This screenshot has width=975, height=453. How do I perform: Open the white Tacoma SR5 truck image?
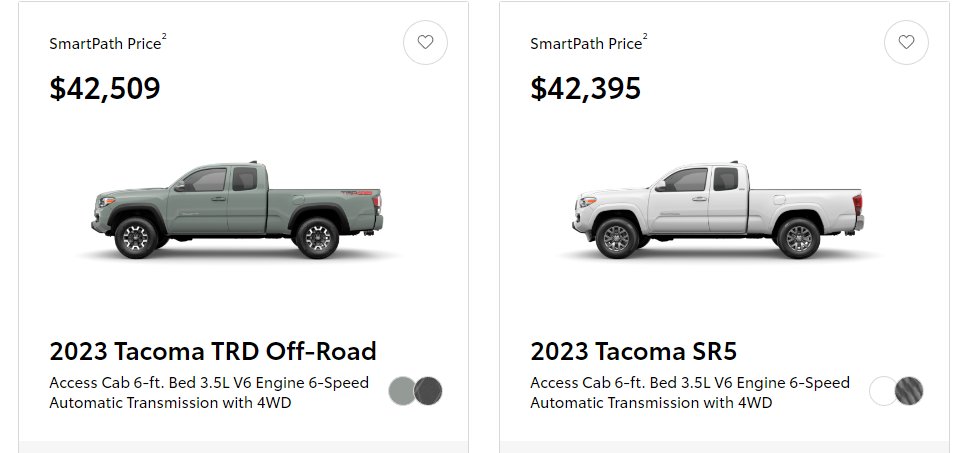(718, 210)
